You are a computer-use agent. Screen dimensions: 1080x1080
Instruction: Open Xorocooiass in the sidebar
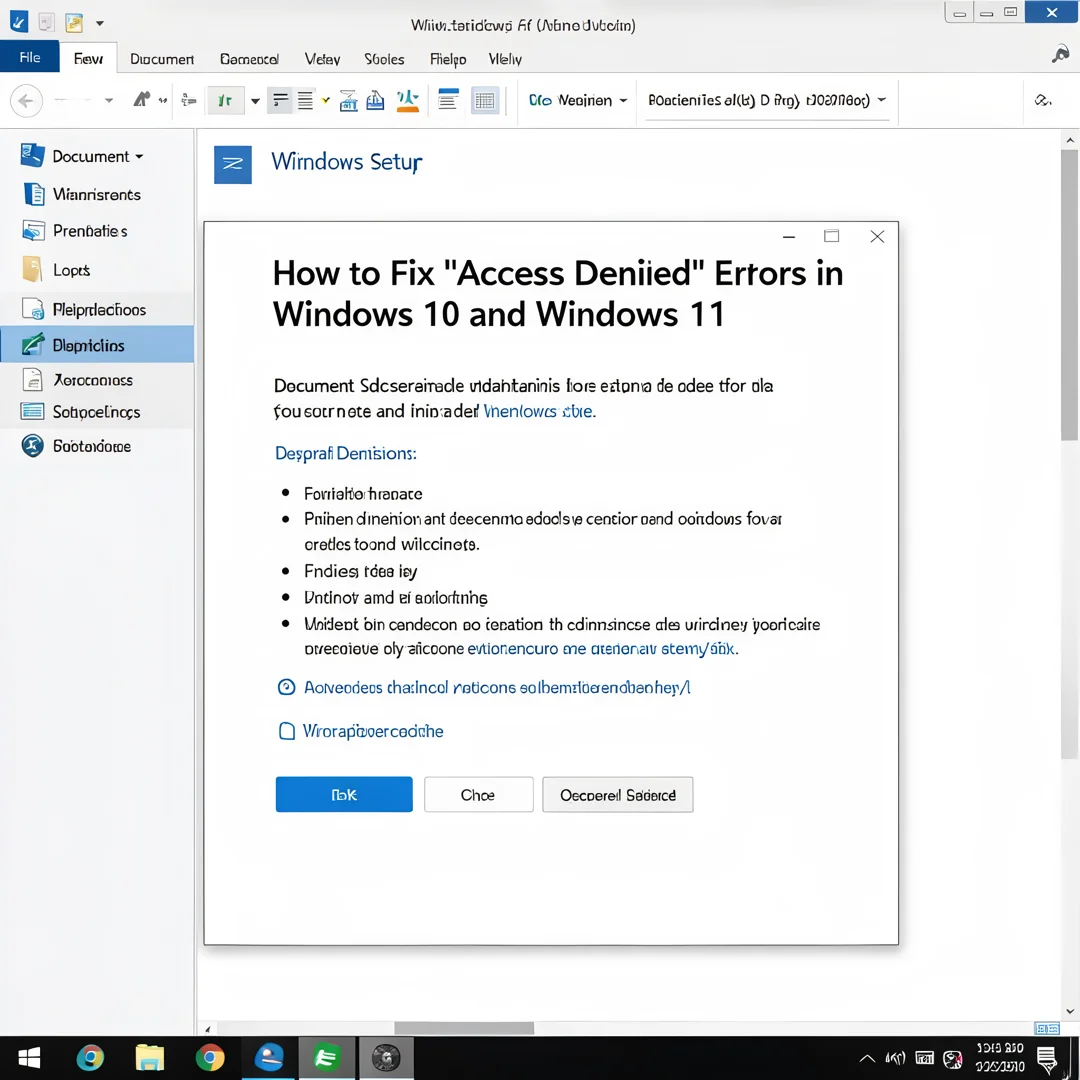coord(97,380)
